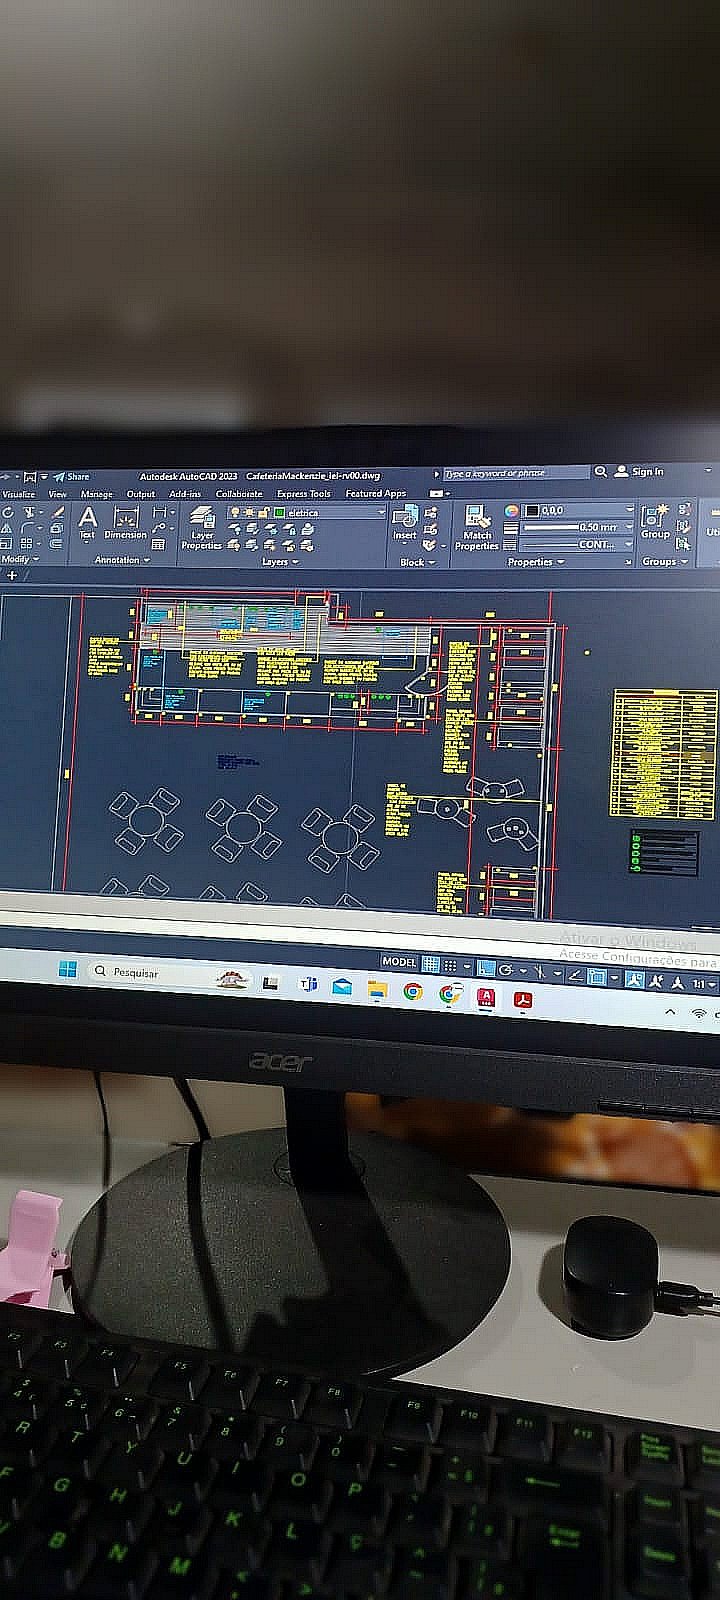Switch to the Output ribbon tab
The image size is (720, 1600).
coord(141,494)
